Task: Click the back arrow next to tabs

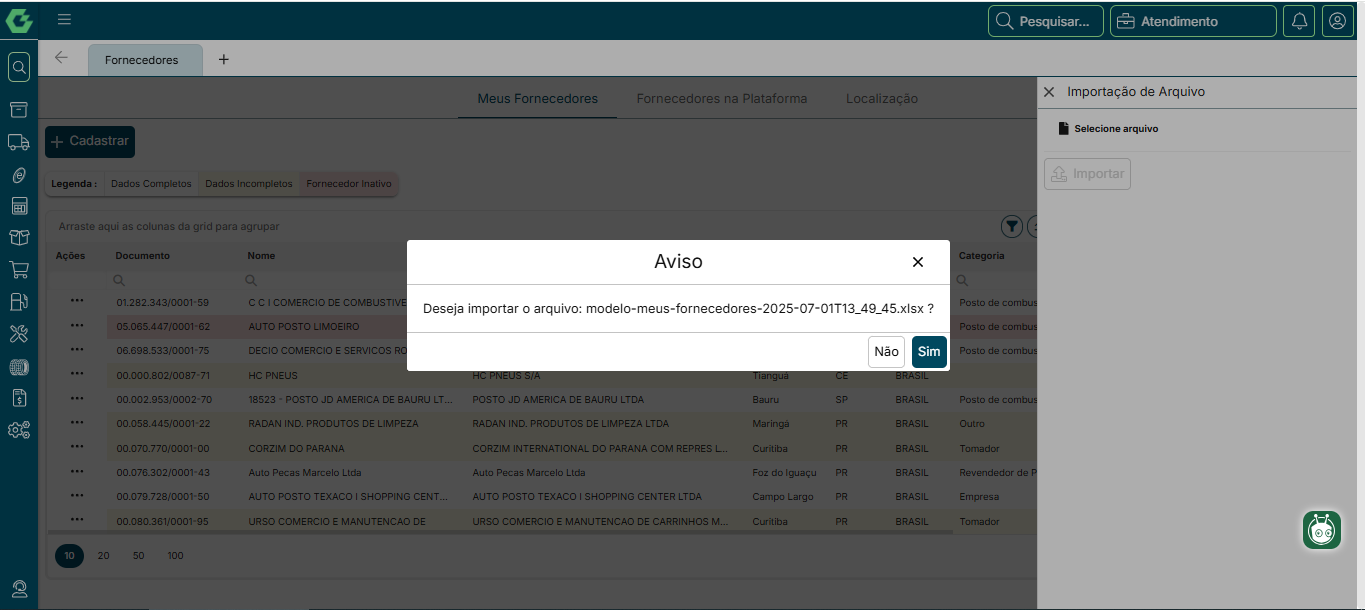Action: [61, 58]
